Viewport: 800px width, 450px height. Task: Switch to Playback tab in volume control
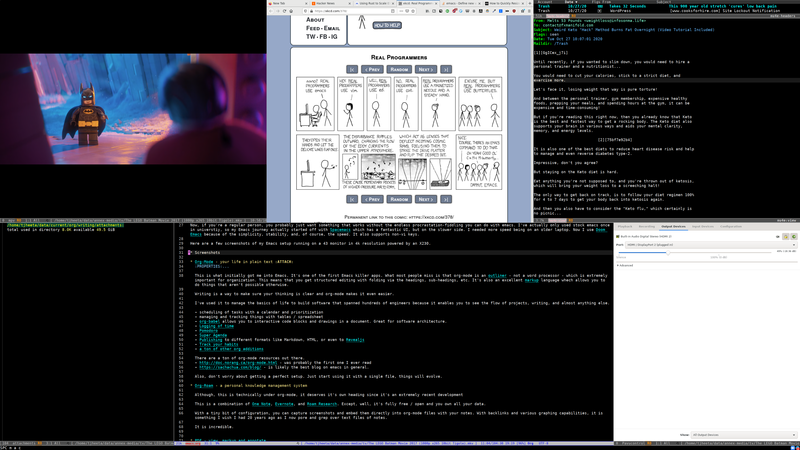(x=625, y=227)
